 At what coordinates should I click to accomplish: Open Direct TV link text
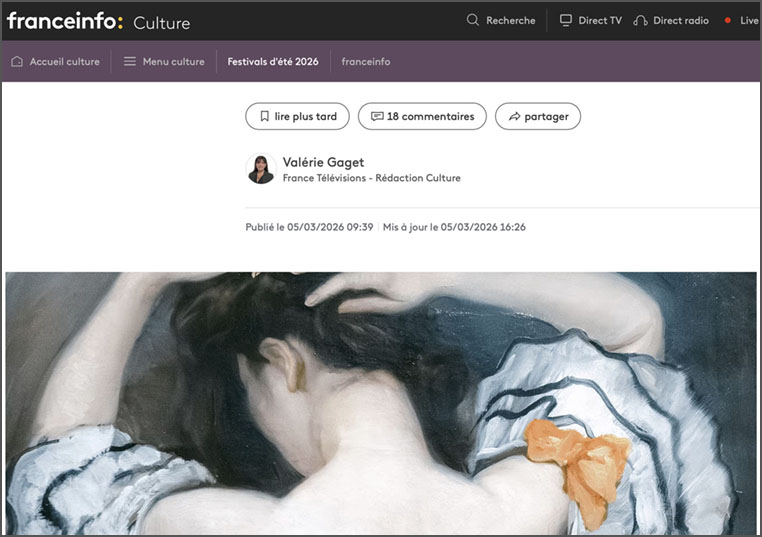tap(600, 20)
